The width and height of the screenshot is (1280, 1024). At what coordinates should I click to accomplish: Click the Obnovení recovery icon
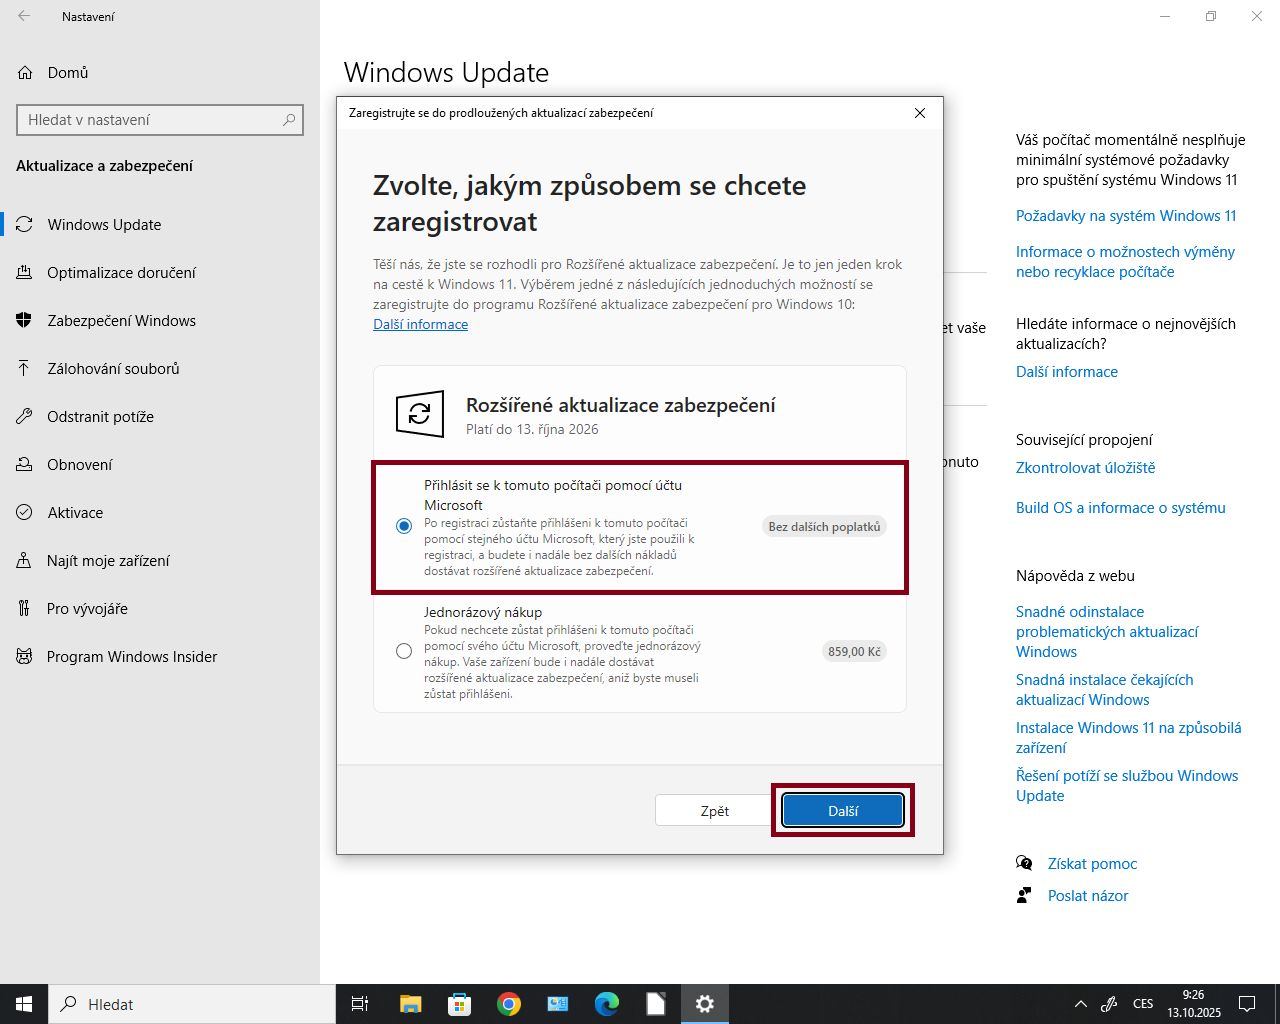(25, 465)
